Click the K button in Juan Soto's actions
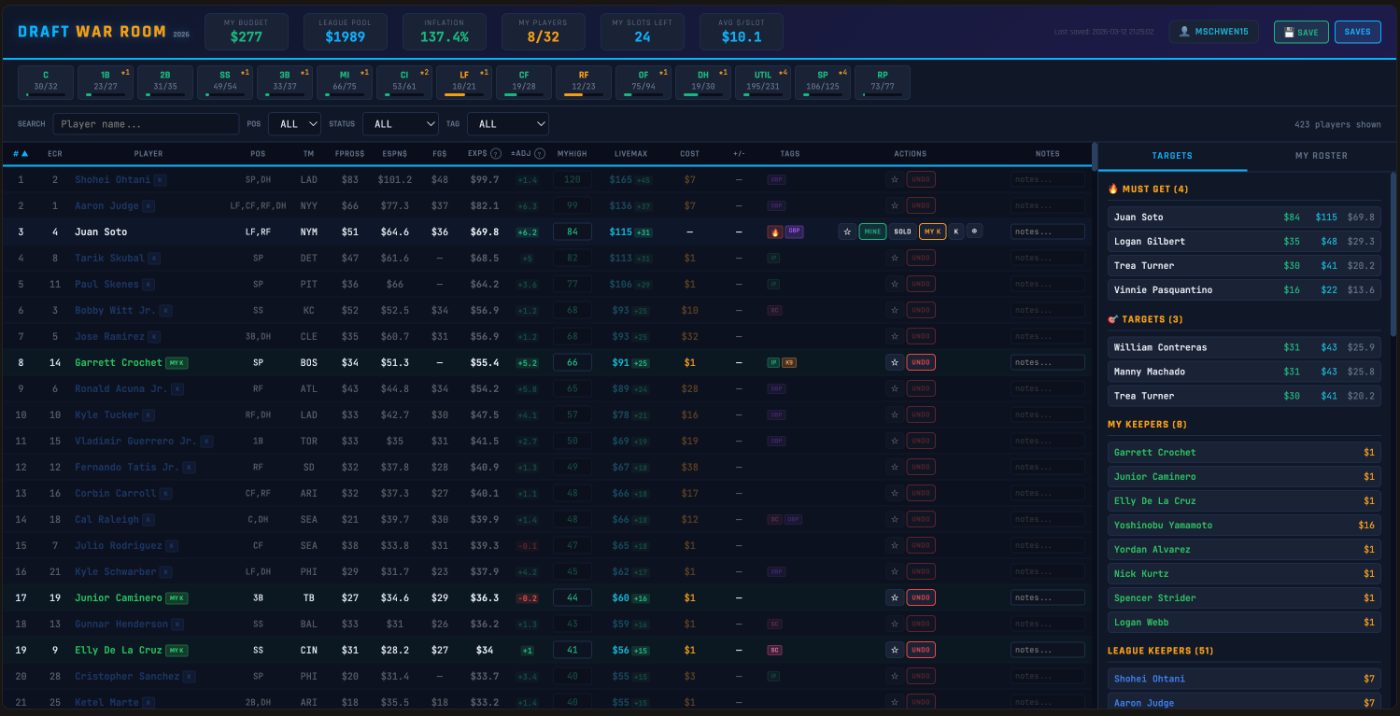 pyautogui.click(x=956, y=232)
